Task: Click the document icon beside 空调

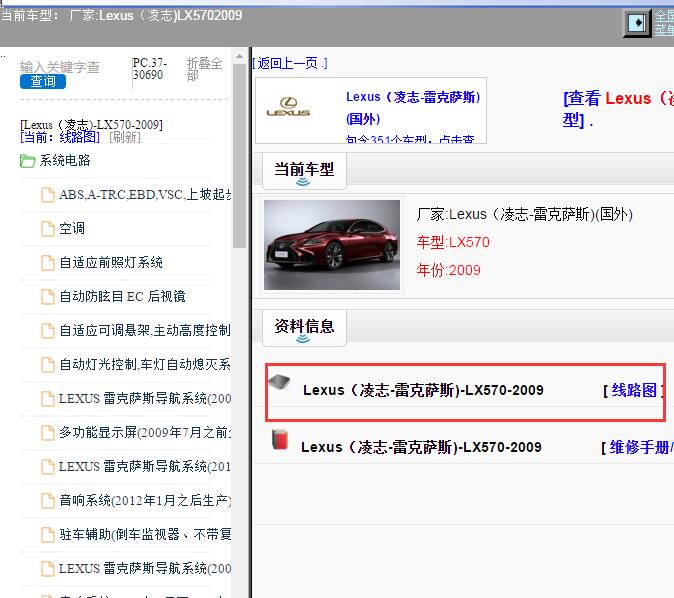Action: pos(48,229)
